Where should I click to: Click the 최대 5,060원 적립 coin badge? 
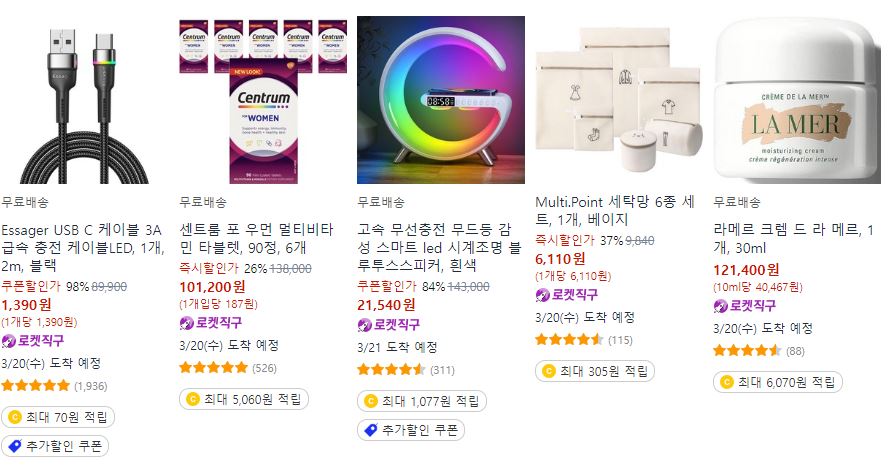pyautogui.click(x=244, y=399)
